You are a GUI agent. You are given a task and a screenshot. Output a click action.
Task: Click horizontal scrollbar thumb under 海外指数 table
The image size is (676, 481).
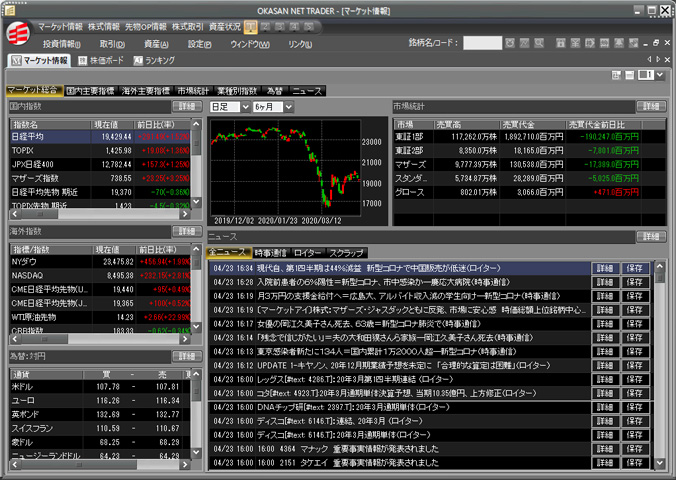point(44,339)
